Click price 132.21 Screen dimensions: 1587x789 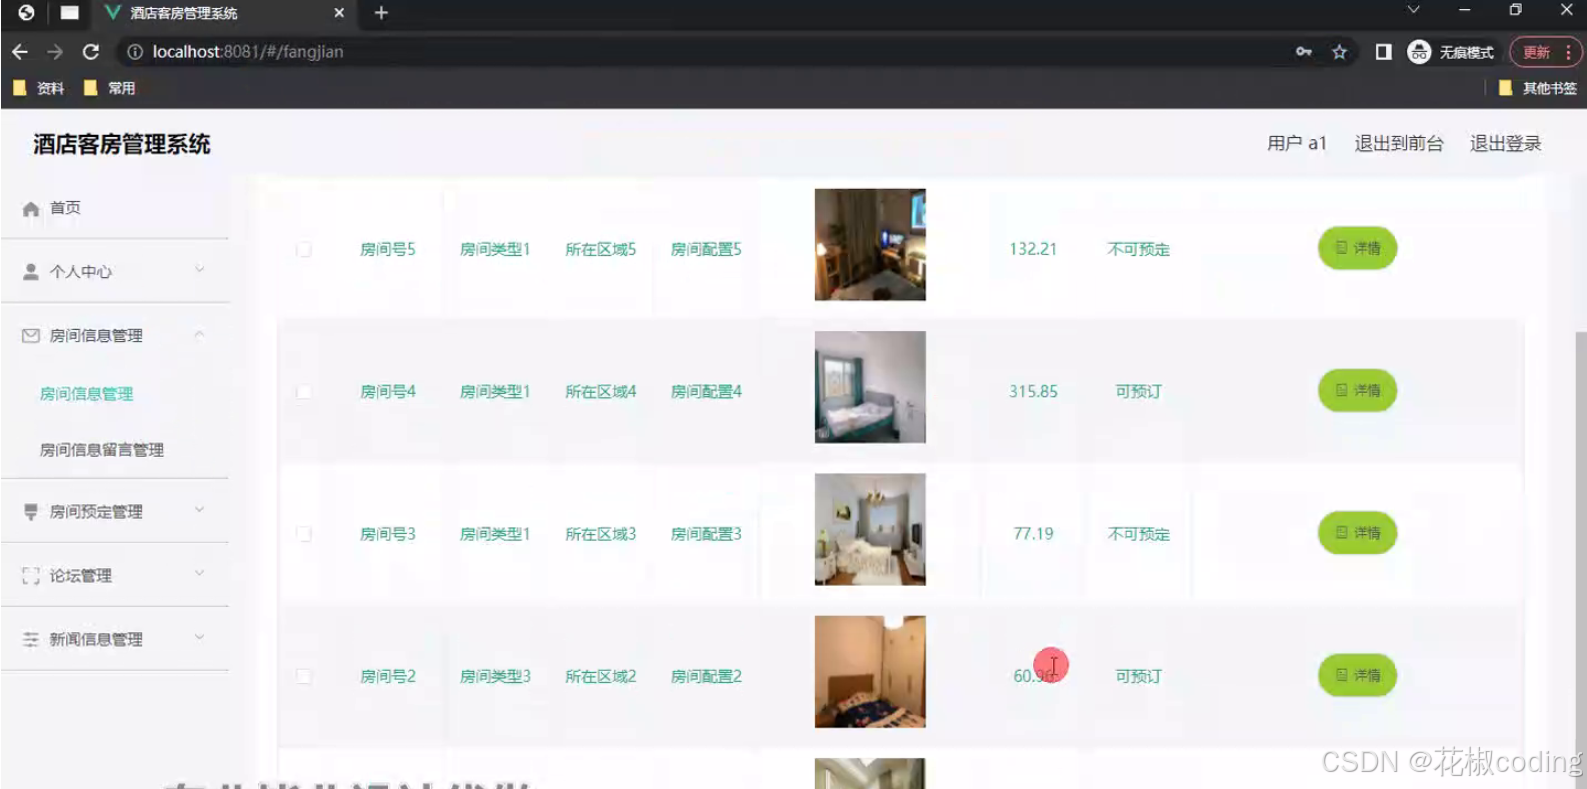(x=1033, y=249)
